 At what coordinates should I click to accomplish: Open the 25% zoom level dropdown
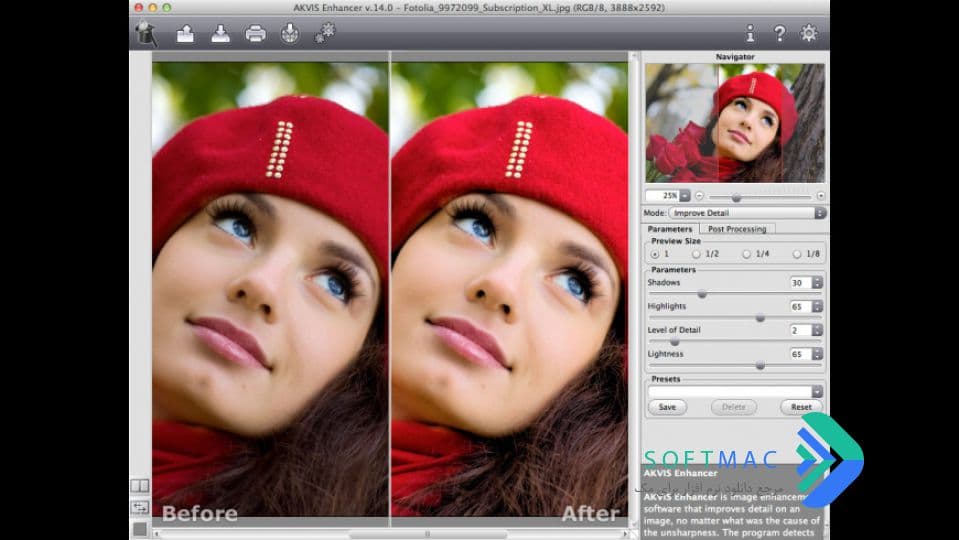click(x=685, y=196)
